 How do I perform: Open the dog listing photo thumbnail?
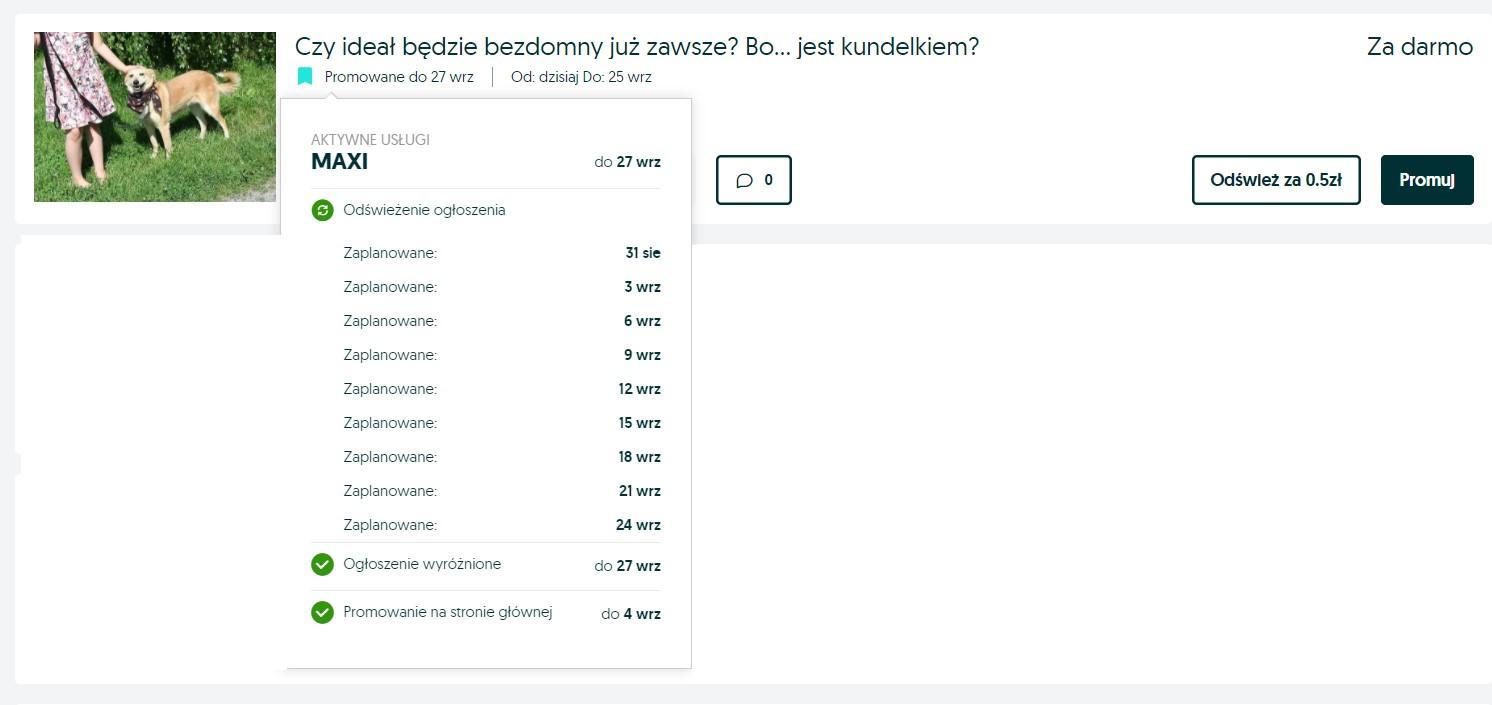point(155,117)
